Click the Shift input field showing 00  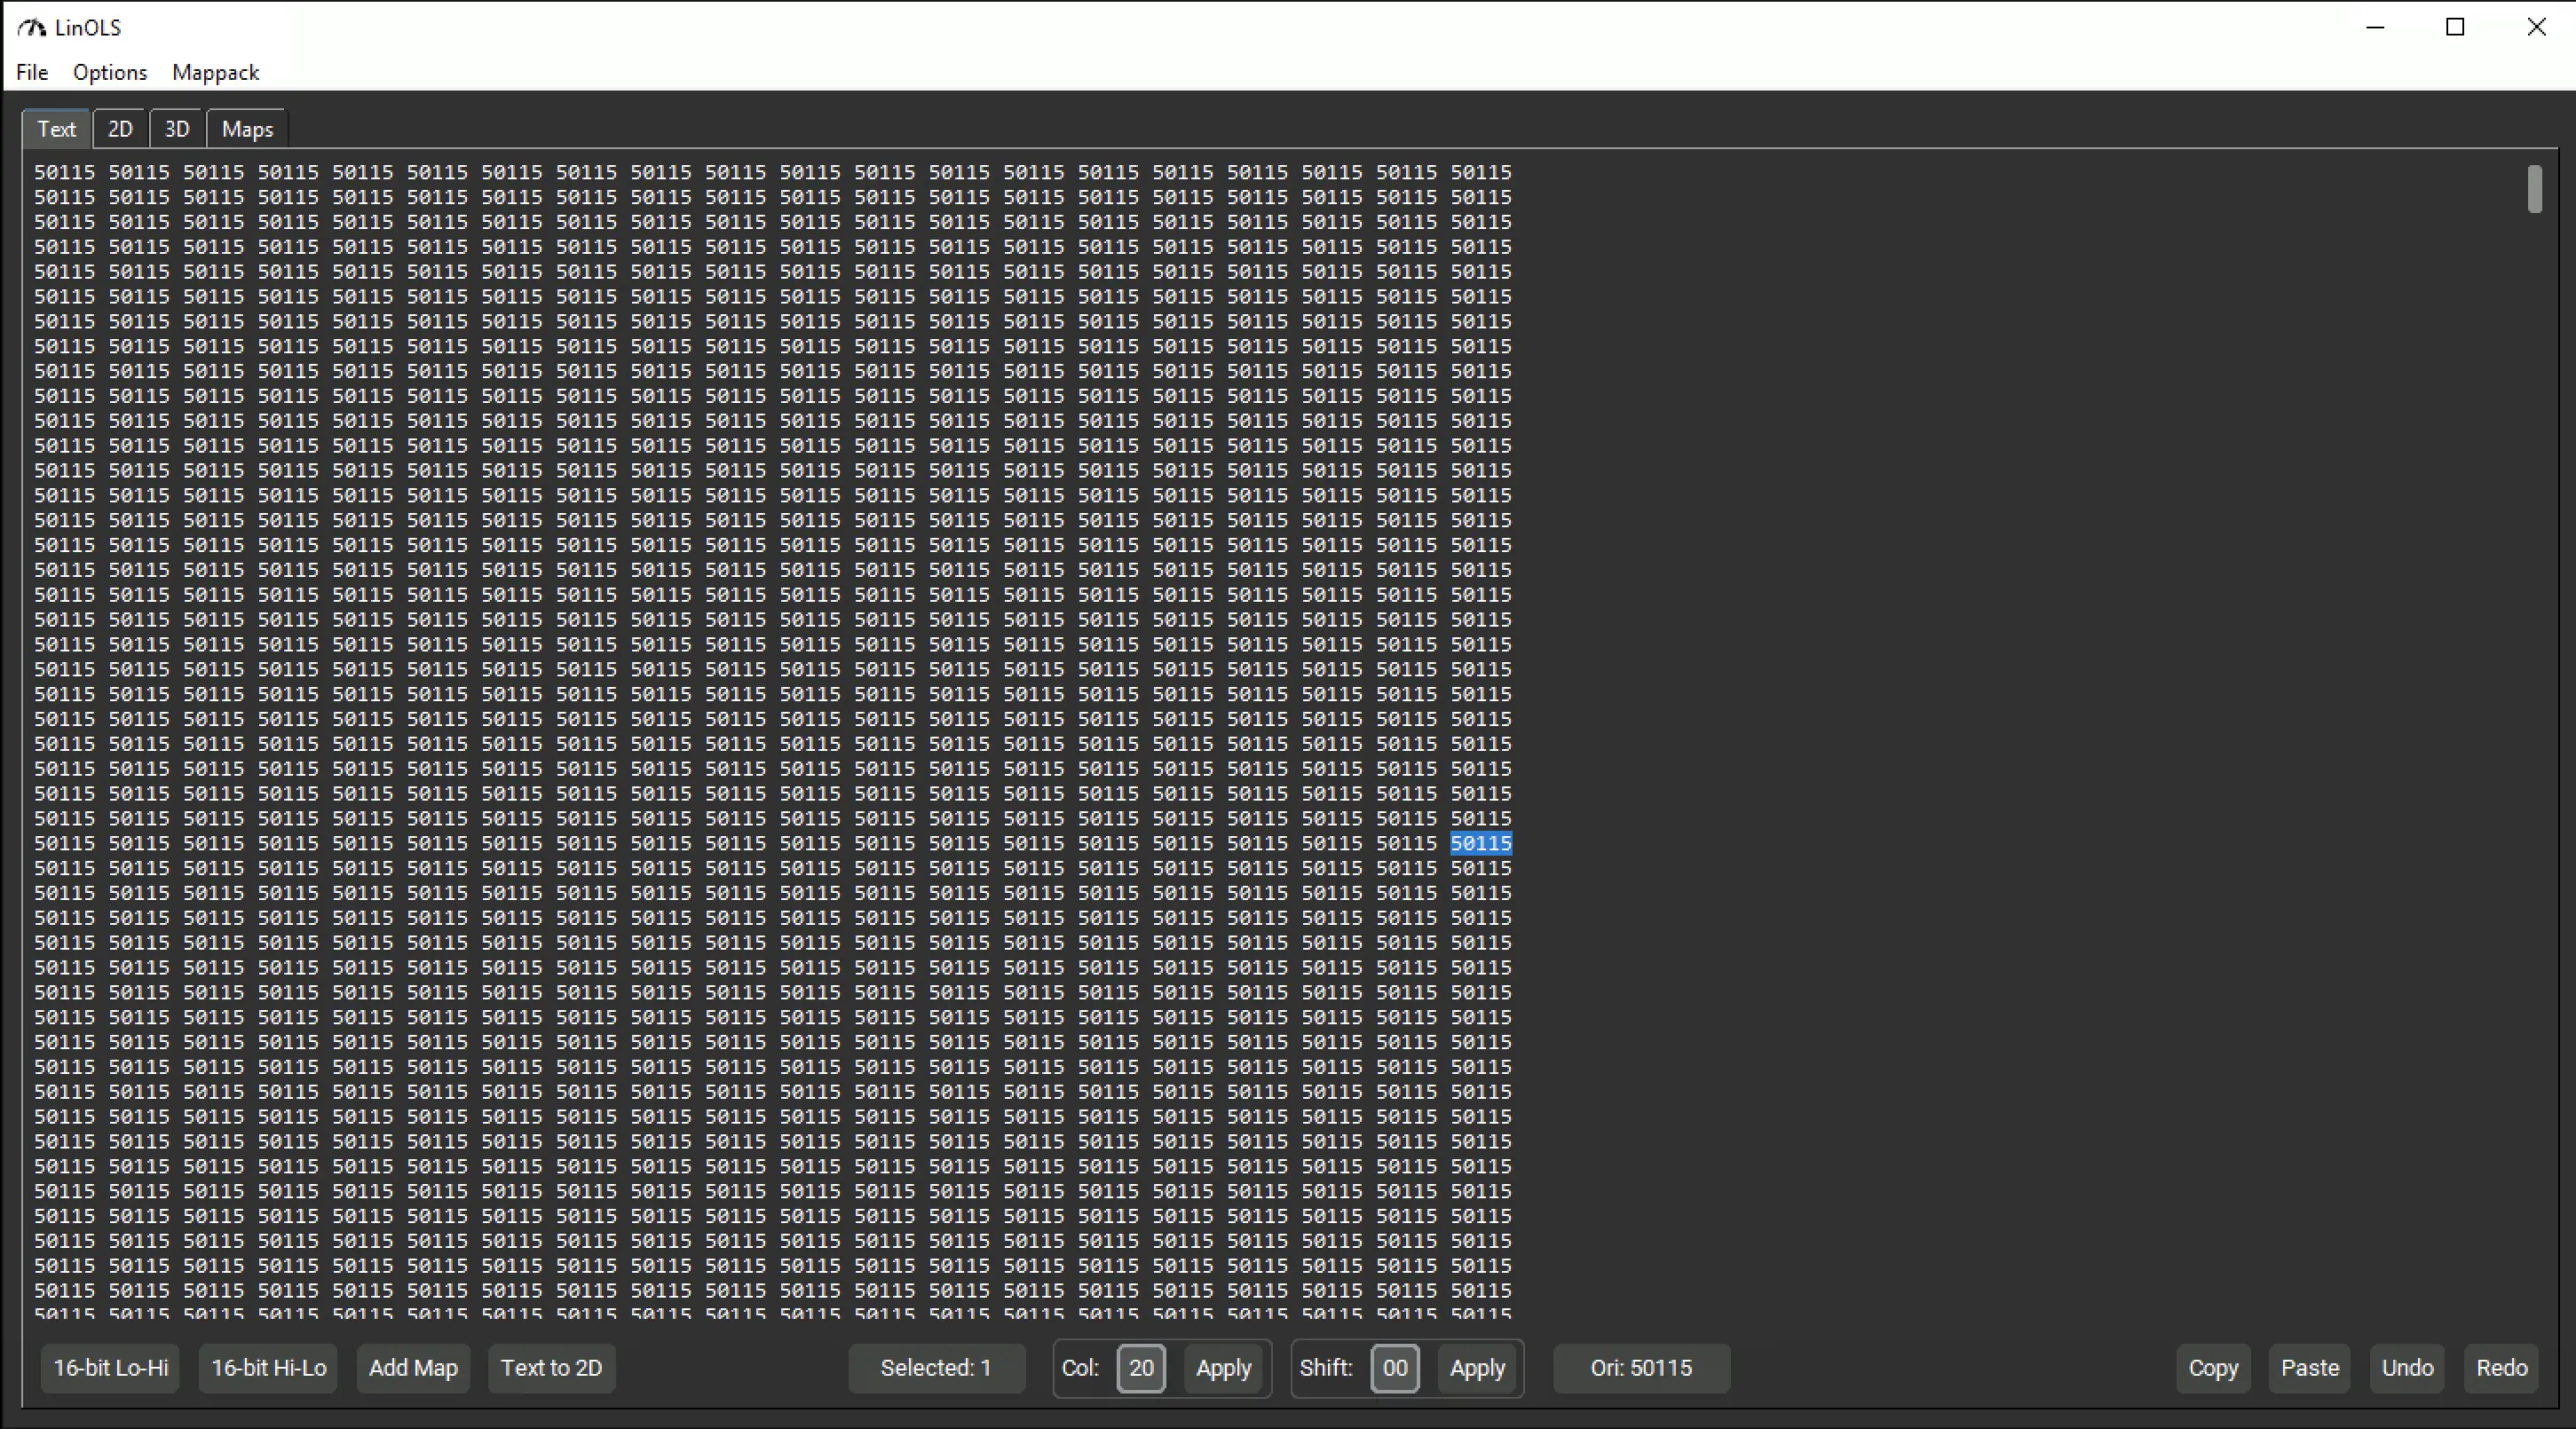[x=1394, y=1368]
